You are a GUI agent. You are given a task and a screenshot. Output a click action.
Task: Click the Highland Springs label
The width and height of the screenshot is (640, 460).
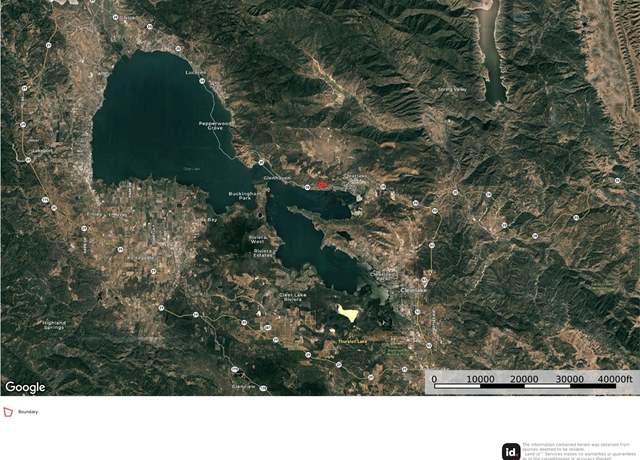point(54,325)
